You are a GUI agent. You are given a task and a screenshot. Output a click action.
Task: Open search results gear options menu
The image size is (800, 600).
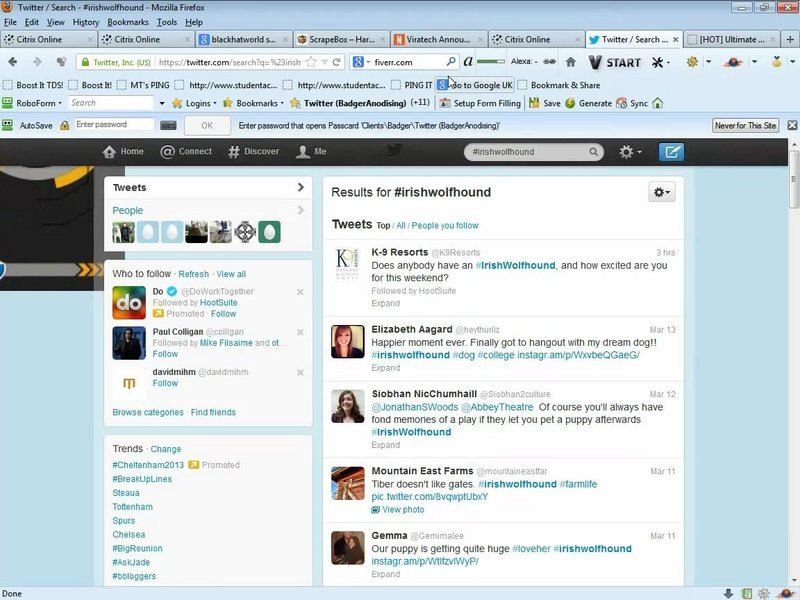pos(662,192)
